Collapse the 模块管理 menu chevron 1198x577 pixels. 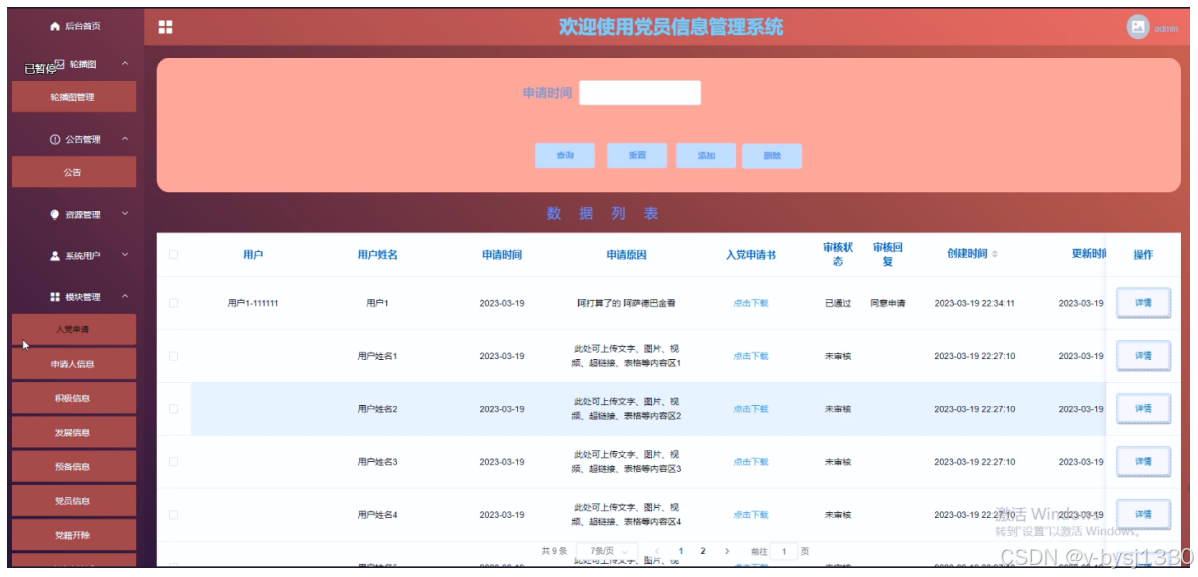click(125, 296)
